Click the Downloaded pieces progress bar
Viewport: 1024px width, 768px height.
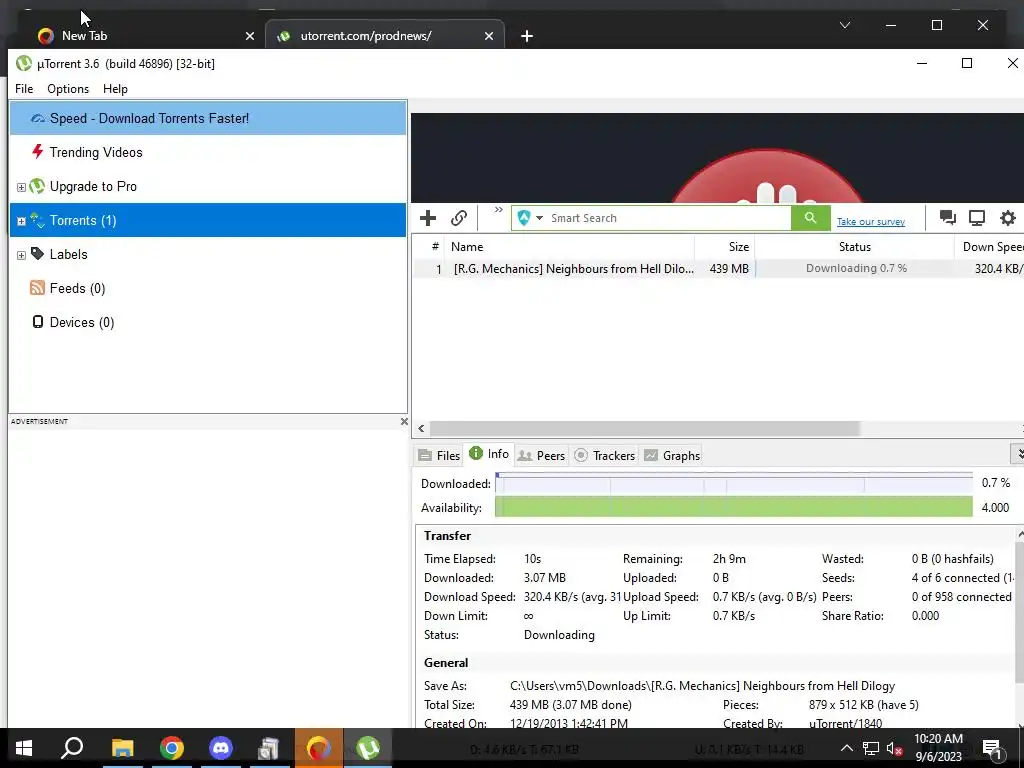[733, 484]
